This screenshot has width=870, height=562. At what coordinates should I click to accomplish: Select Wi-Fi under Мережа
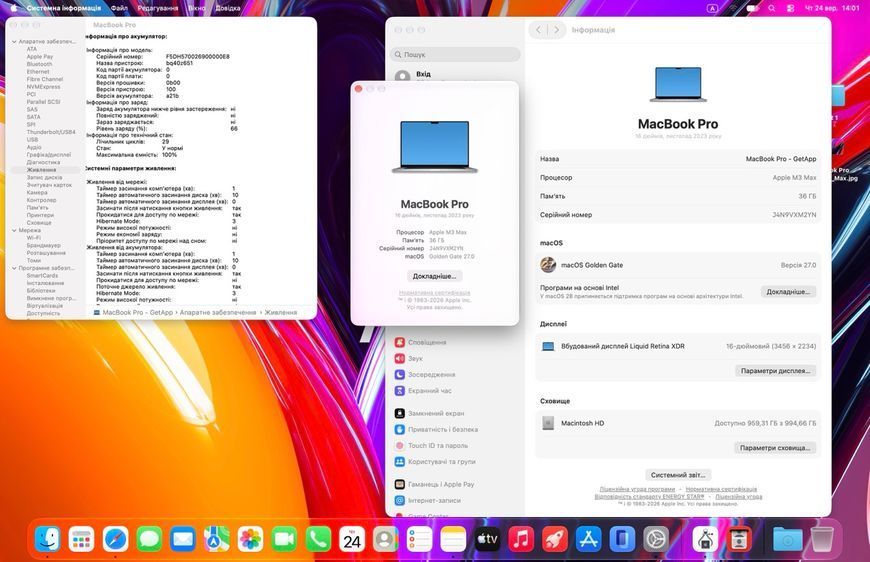tap(34, 237)
